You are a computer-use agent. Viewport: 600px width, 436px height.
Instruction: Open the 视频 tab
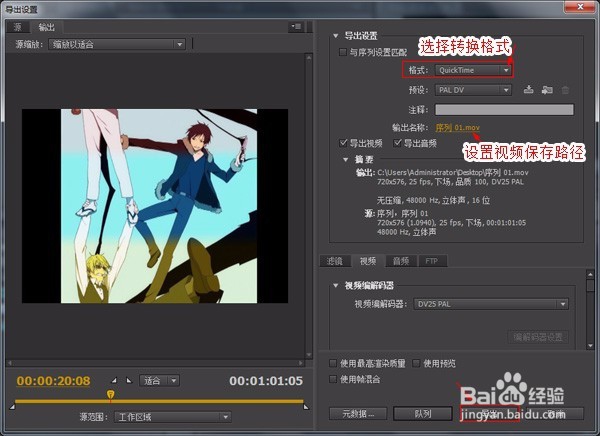coord(368,261)
